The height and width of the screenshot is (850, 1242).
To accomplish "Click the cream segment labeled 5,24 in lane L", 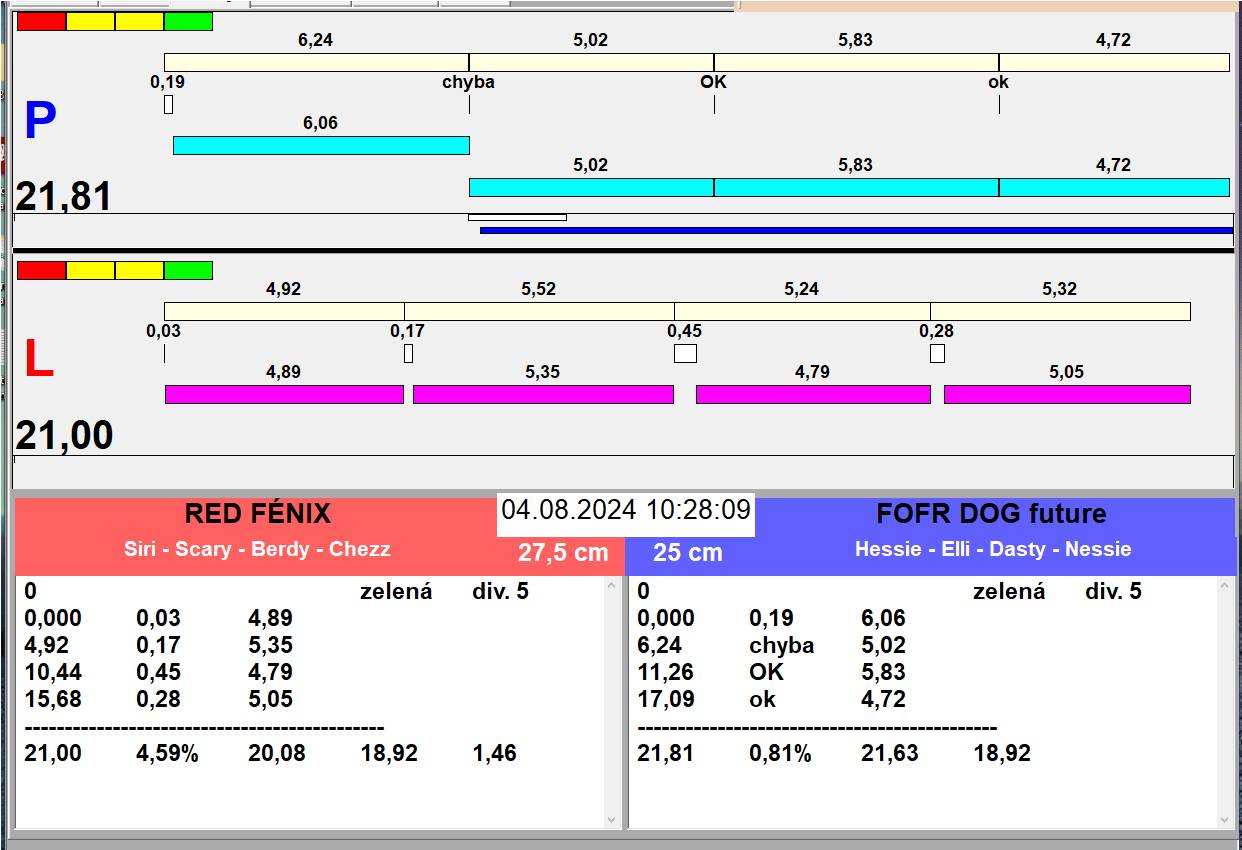I will 802,311.
